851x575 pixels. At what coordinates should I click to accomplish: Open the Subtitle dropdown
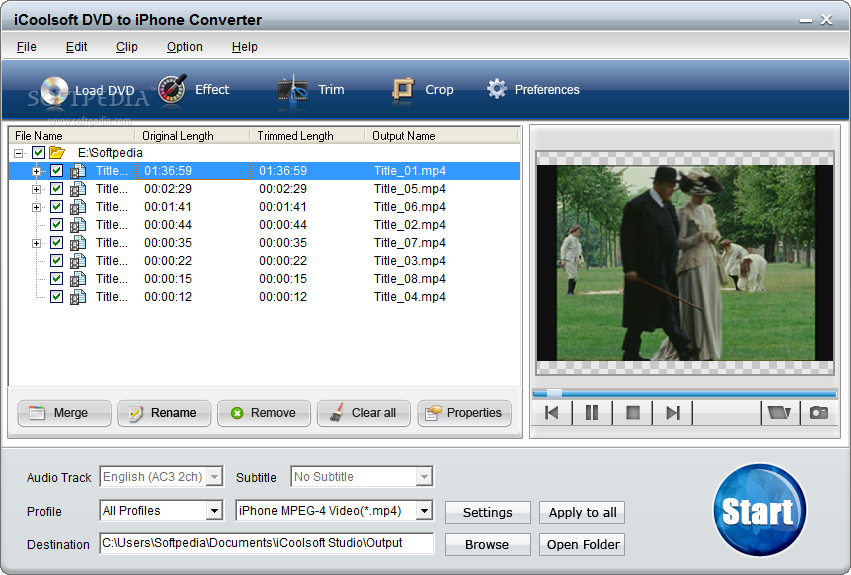424,477
